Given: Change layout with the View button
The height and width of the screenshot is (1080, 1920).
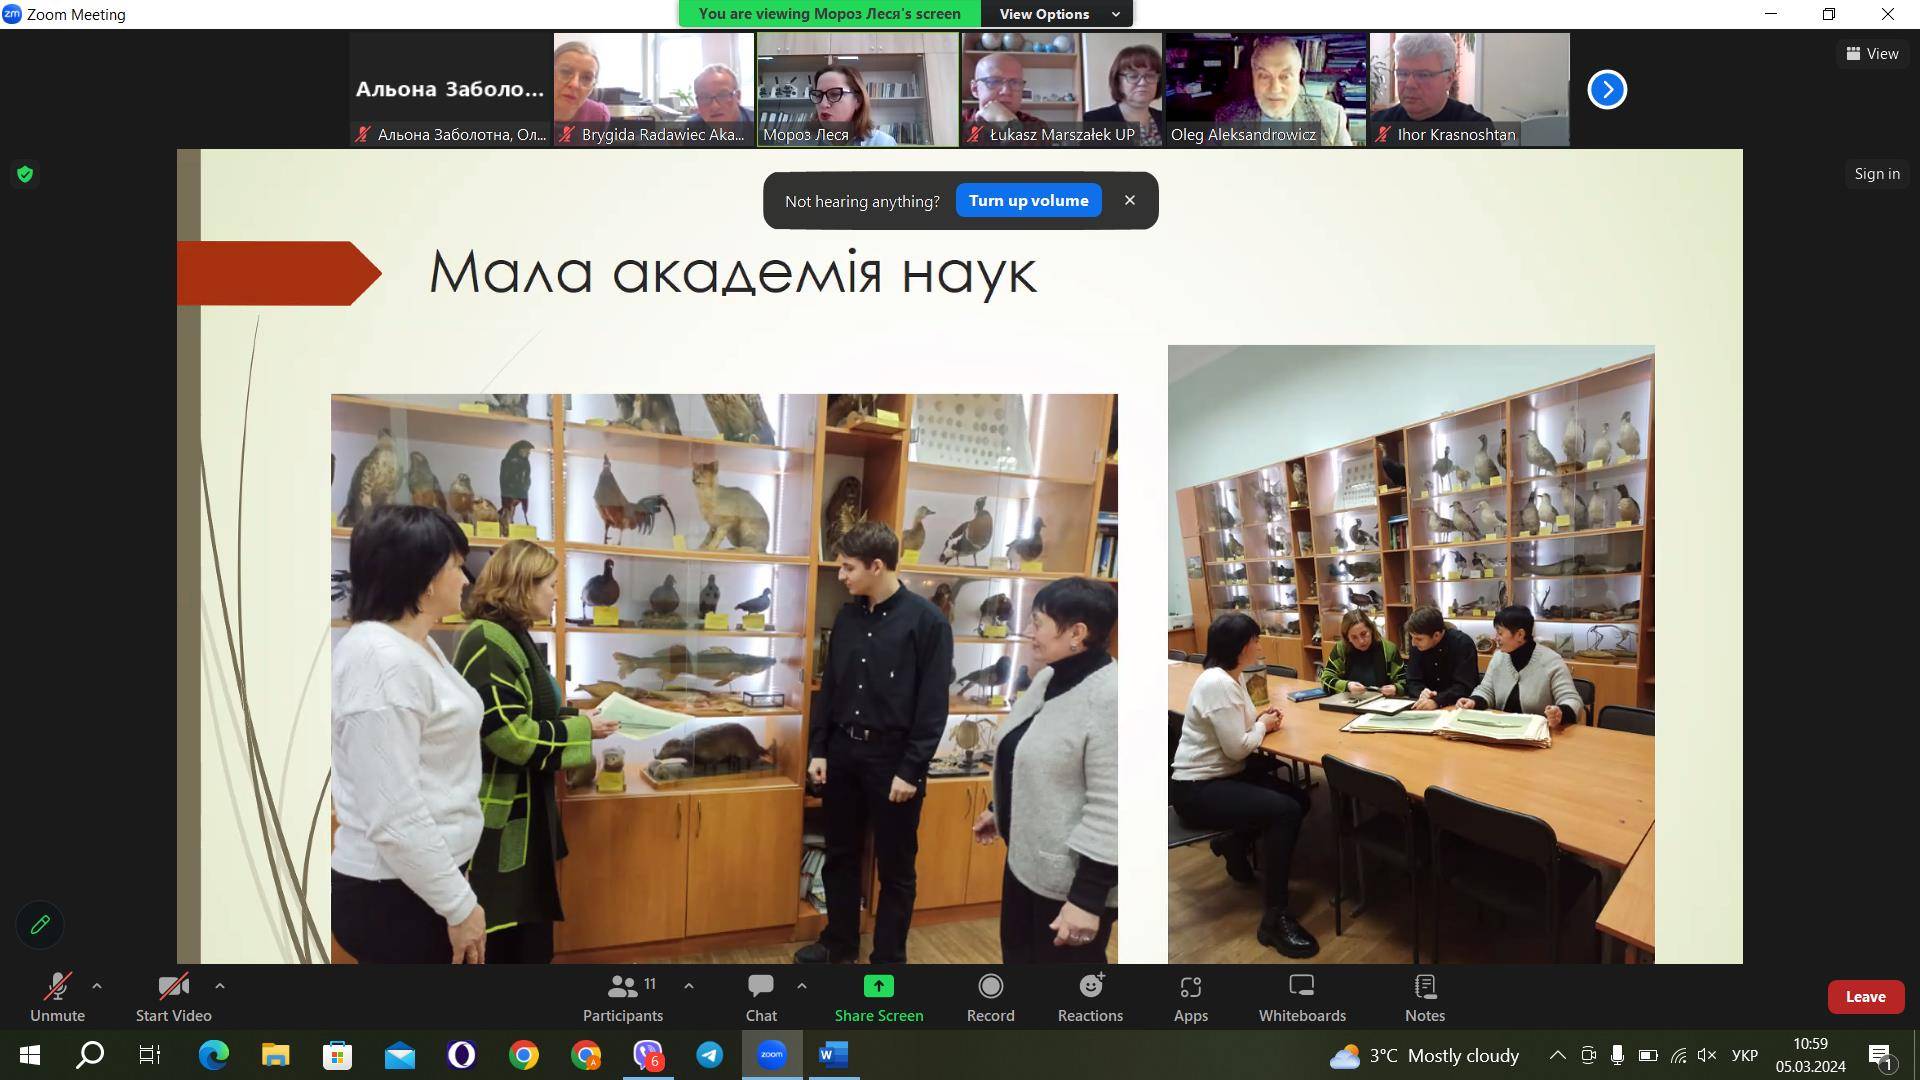Looking at the screenshot, I should pos(1872,54).
